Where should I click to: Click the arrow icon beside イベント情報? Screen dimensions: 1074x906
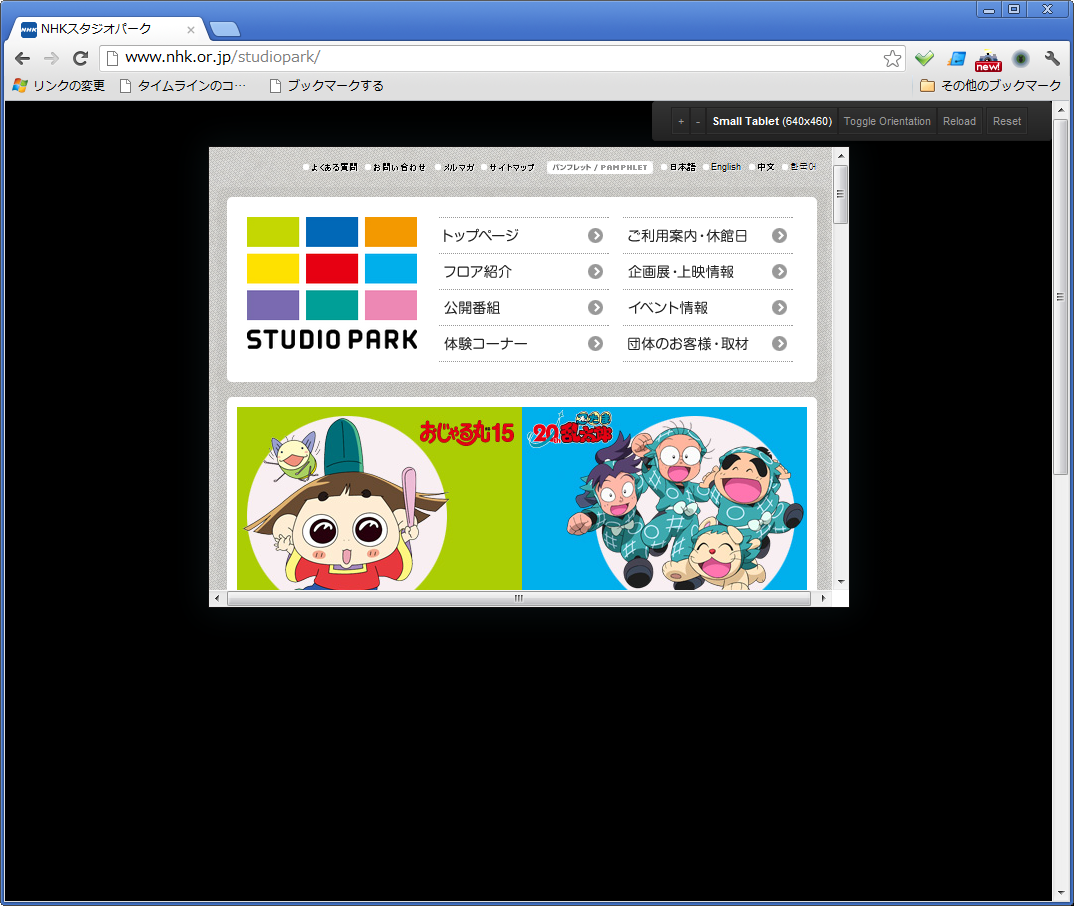pyautogui.click(x=779, y=308)
